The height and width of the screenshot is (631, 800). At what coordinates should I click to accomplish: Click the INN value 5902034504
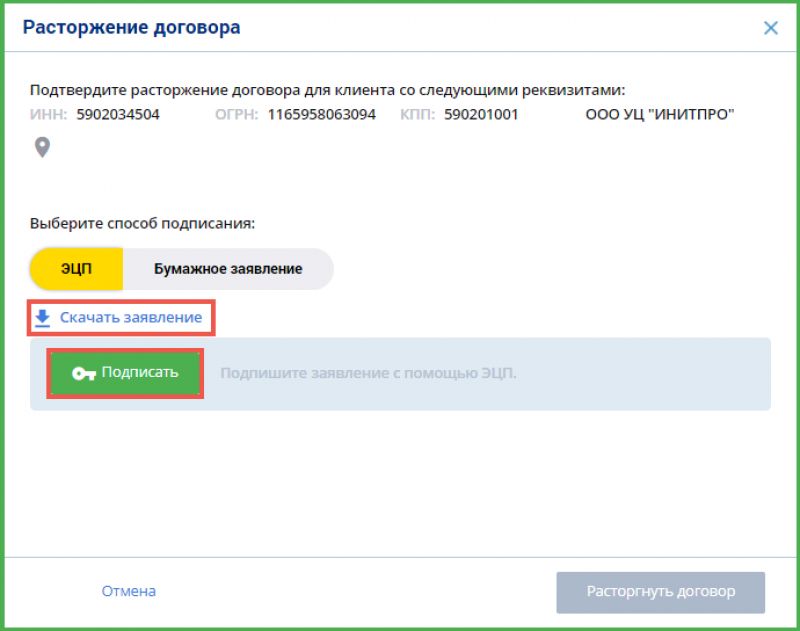(x=118, y=114)
